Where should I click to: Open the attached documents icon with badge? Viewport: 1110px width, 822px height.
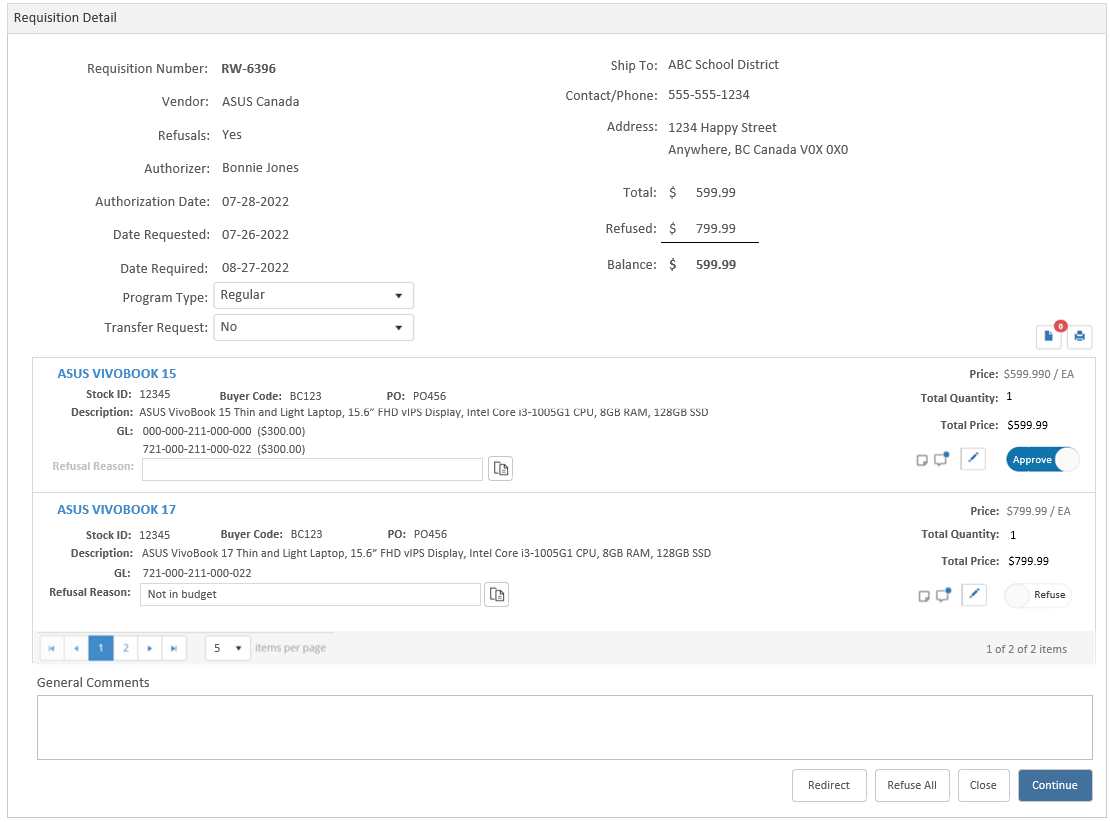click(x=1048, y=337)
